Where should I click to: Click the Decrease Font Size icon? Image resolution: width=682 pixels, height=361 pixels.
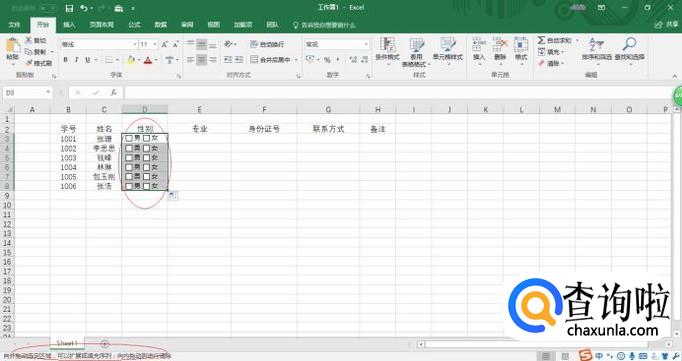click(176, 44)
